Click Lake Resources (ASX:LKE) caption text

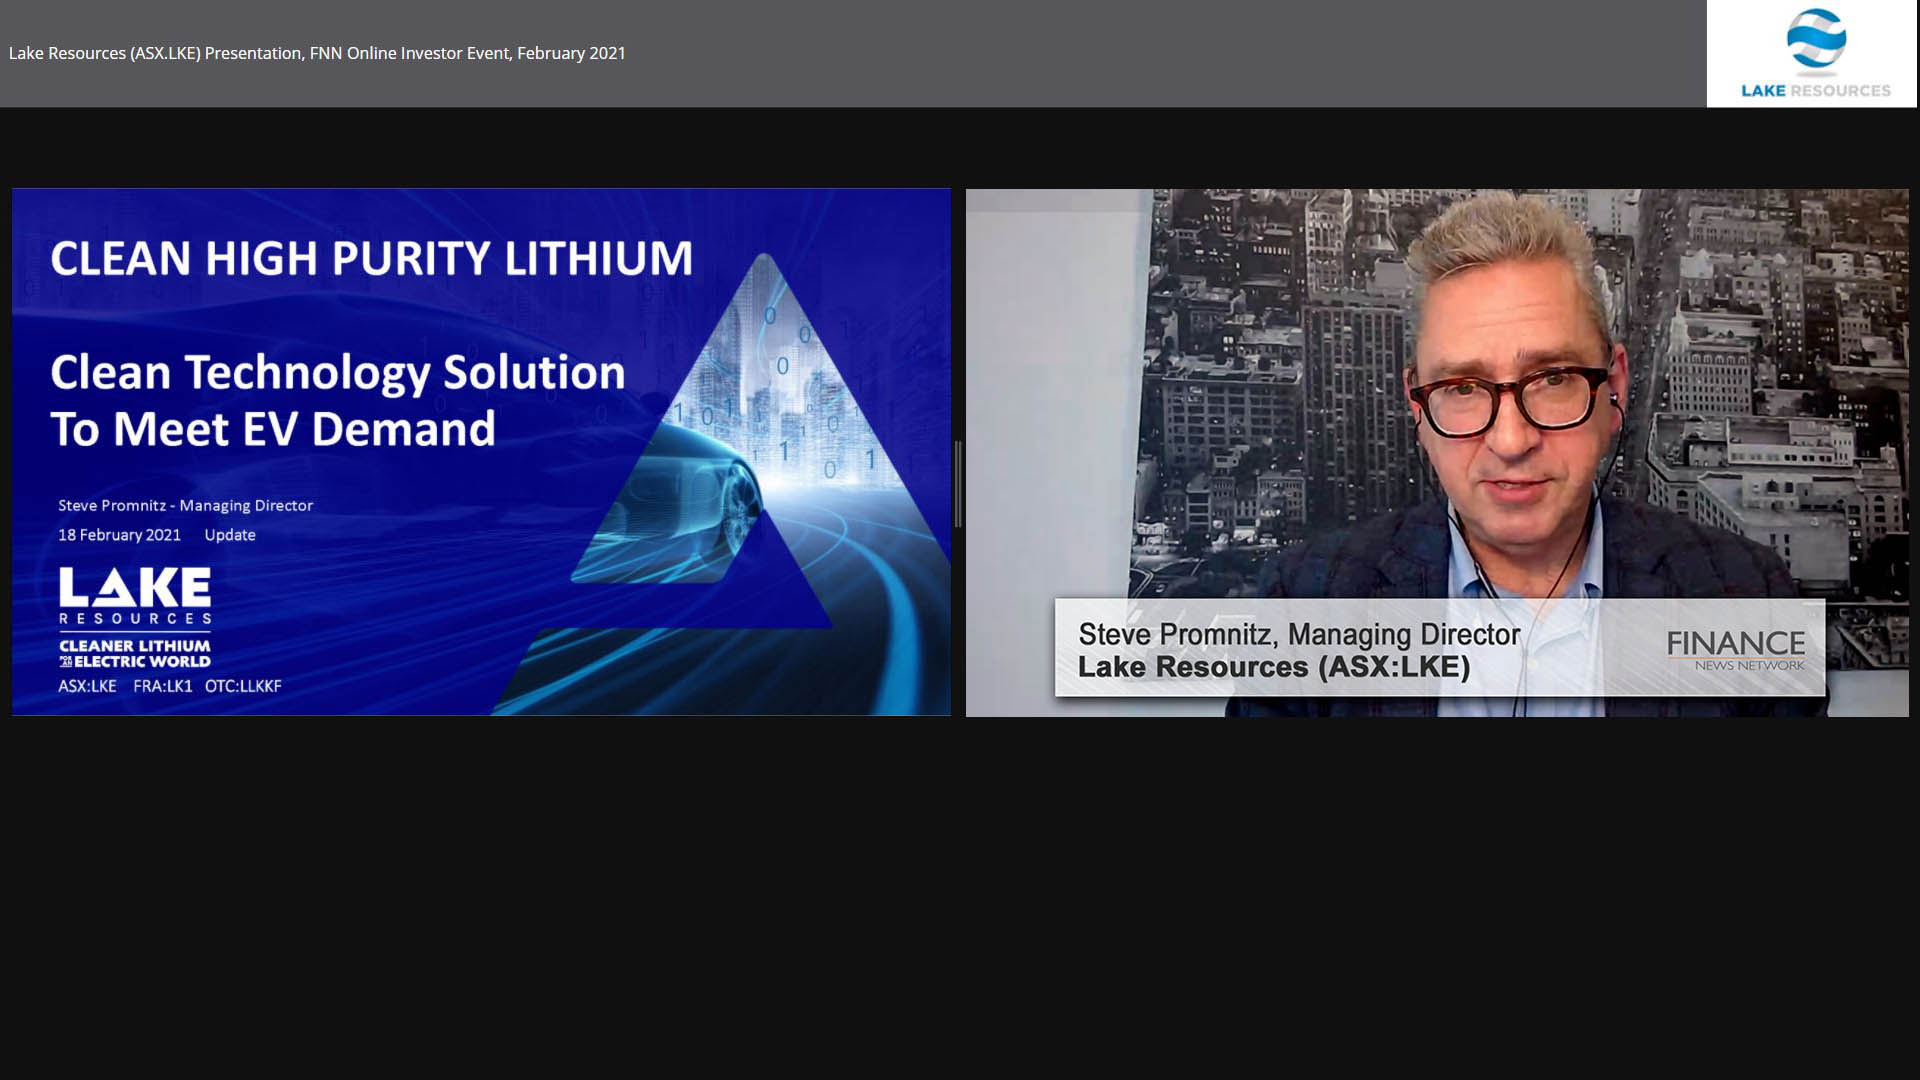pyautogui.click(x=1274, y=667)
